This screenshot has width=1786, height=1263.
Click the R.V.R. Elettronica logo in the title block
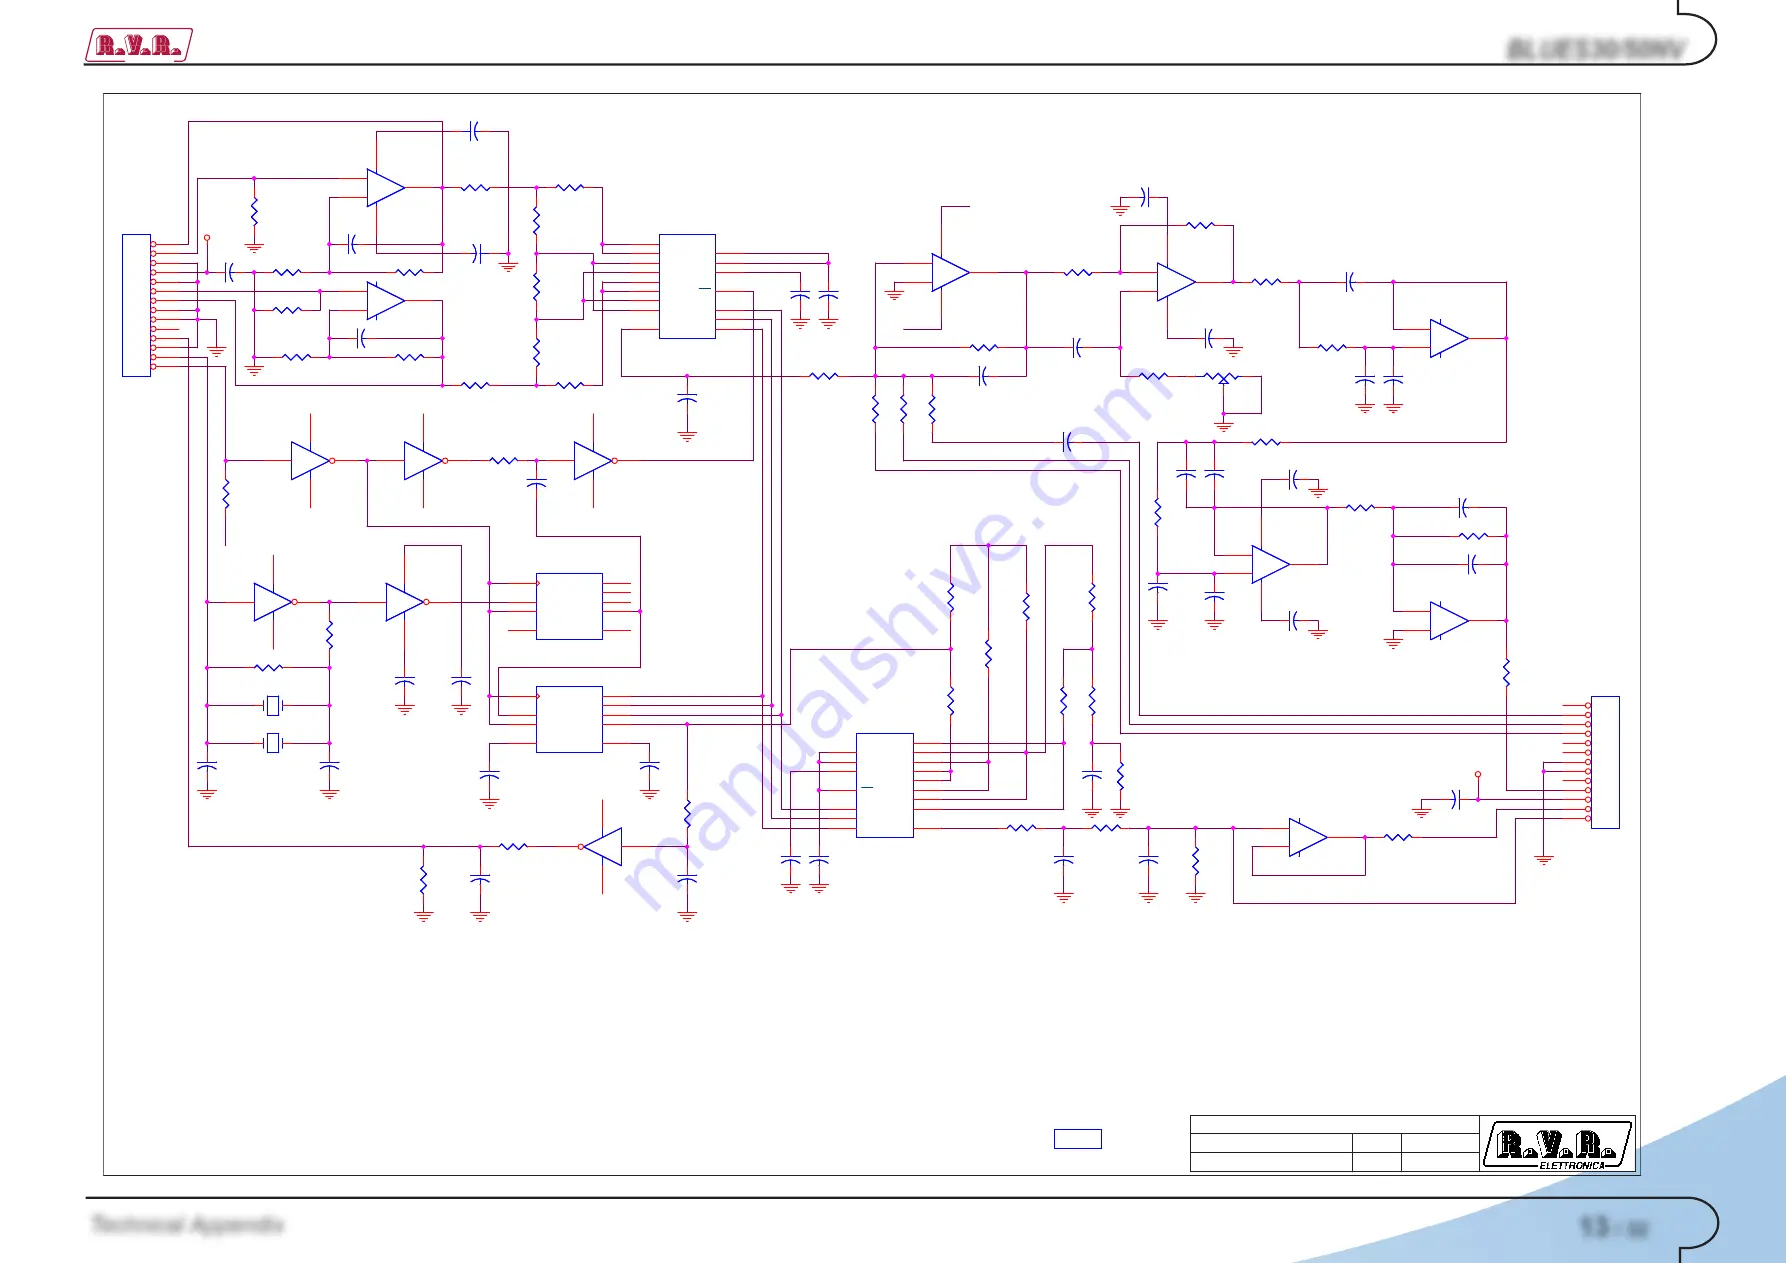1557,1145
